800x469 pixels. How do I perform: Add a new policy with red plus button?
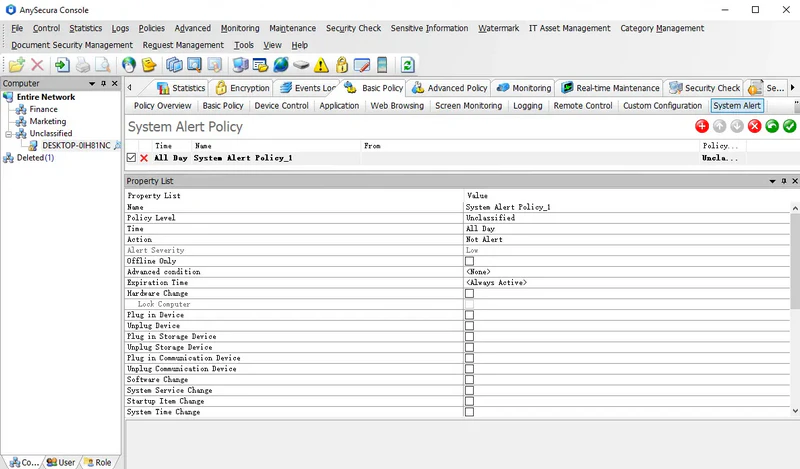pos(702,126)
